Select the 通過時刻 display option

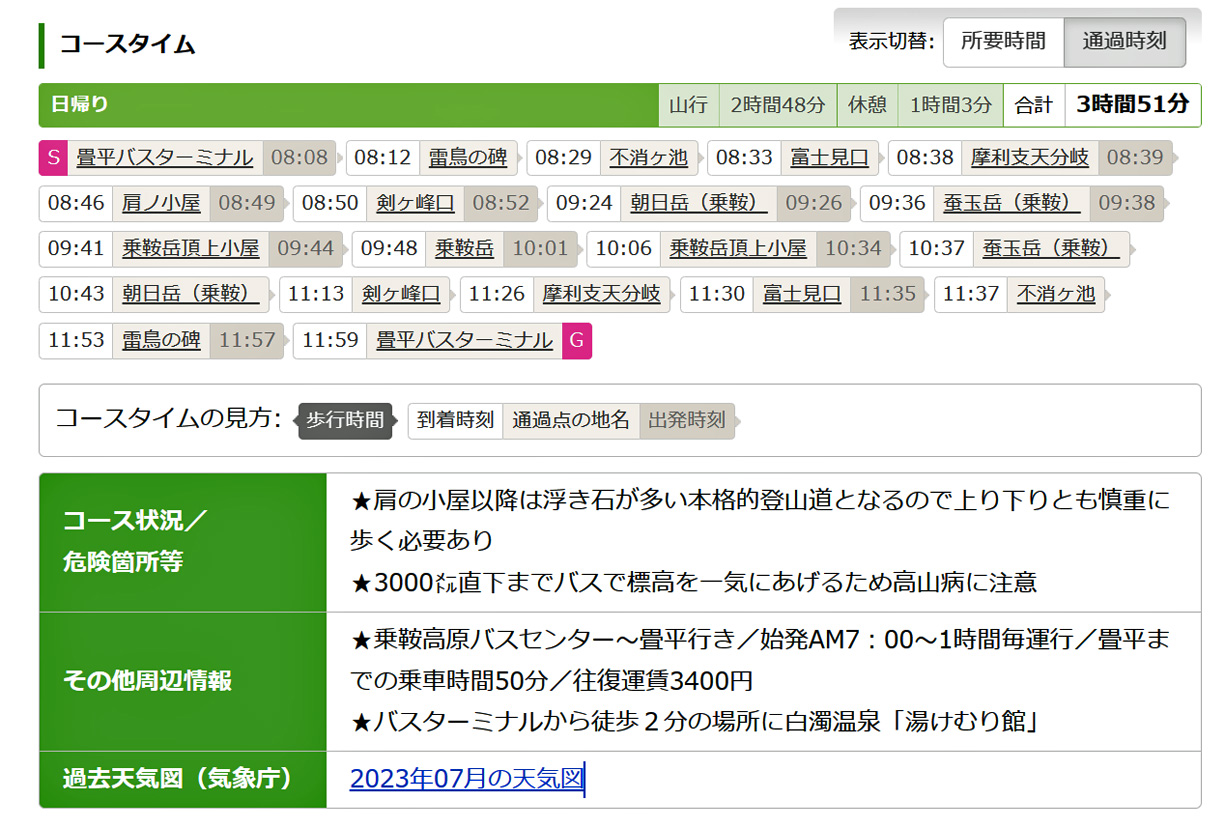[x=1124, y=42]
